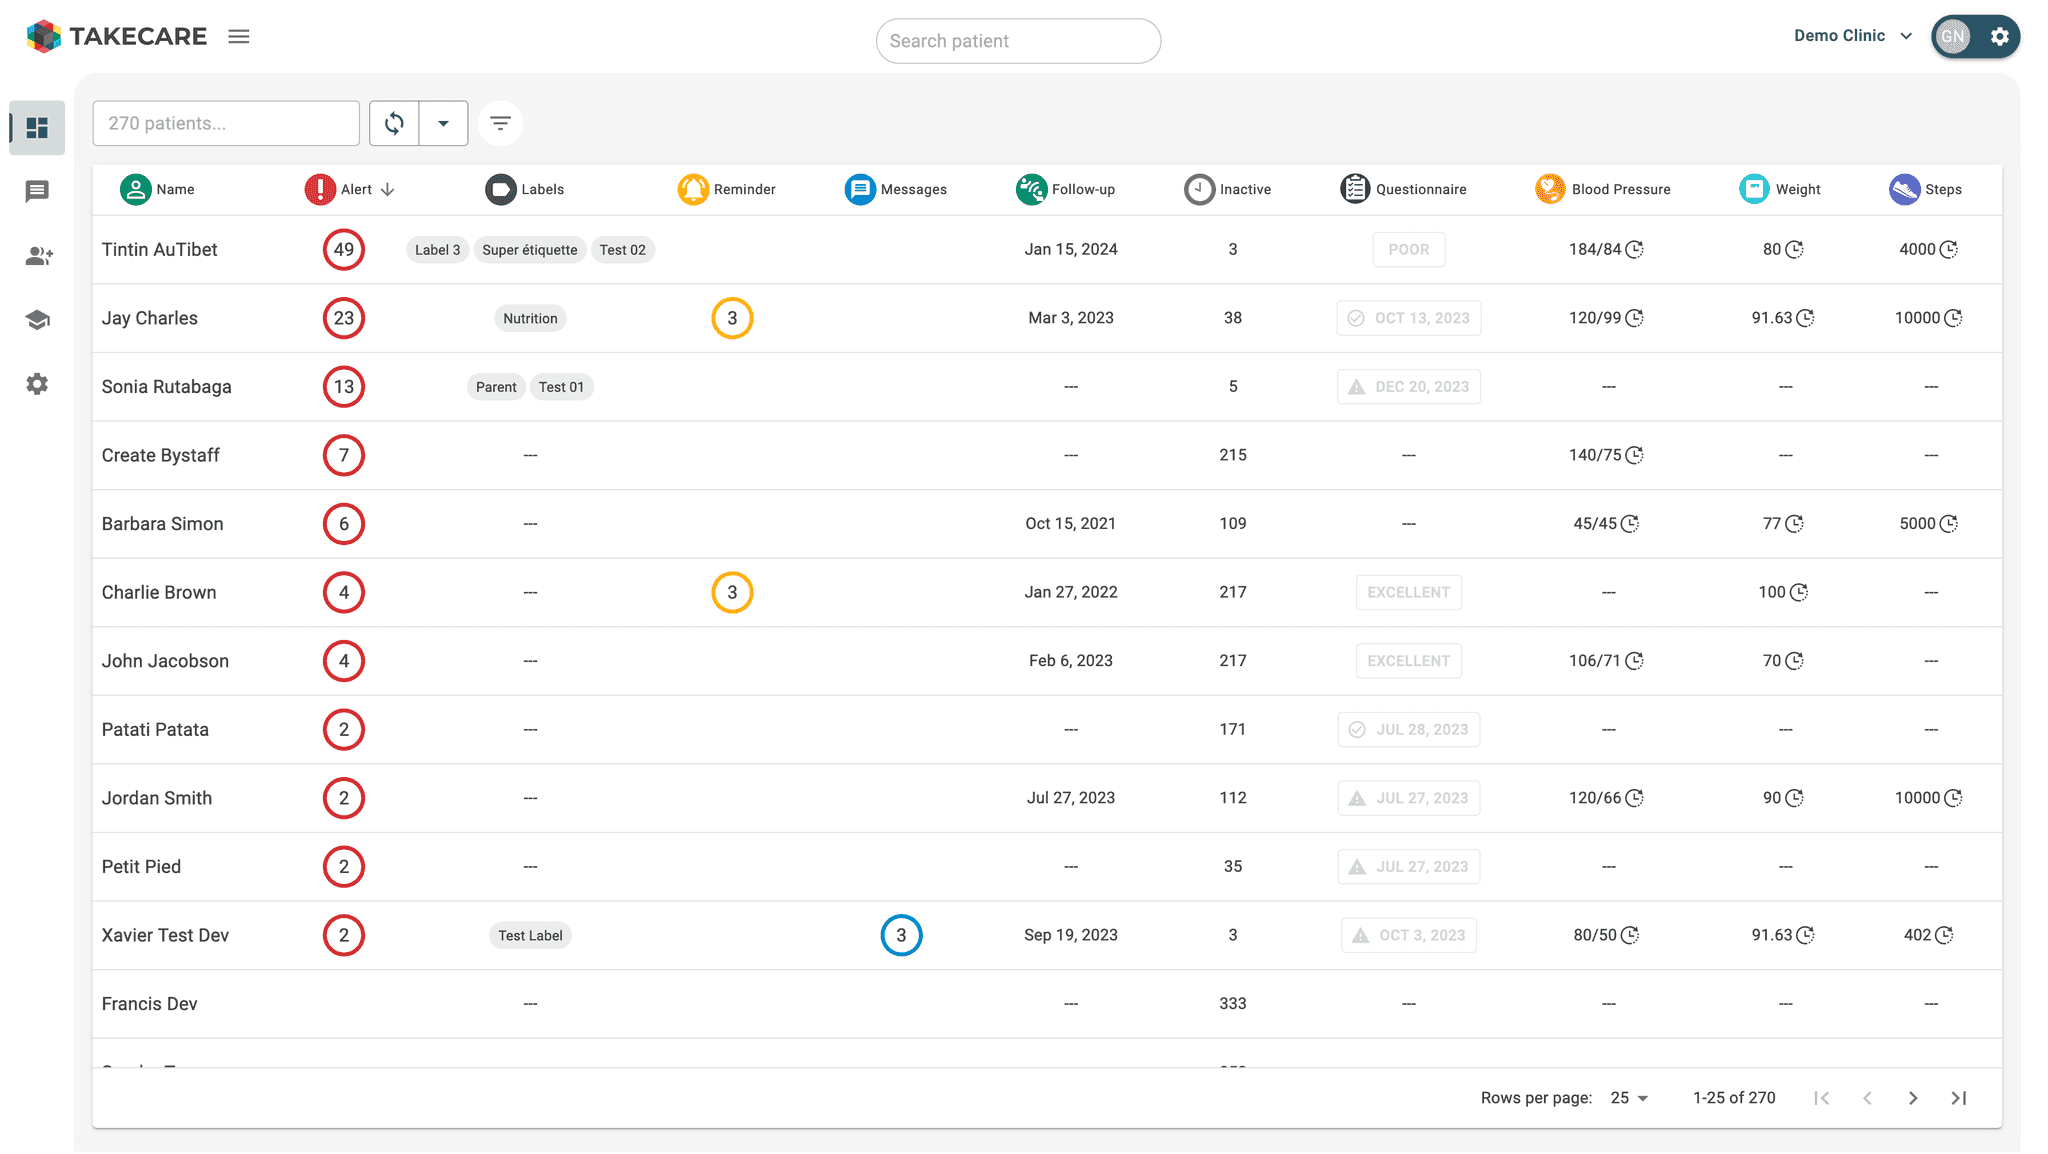Open the messages icon in the sidebar

(37, 191)
